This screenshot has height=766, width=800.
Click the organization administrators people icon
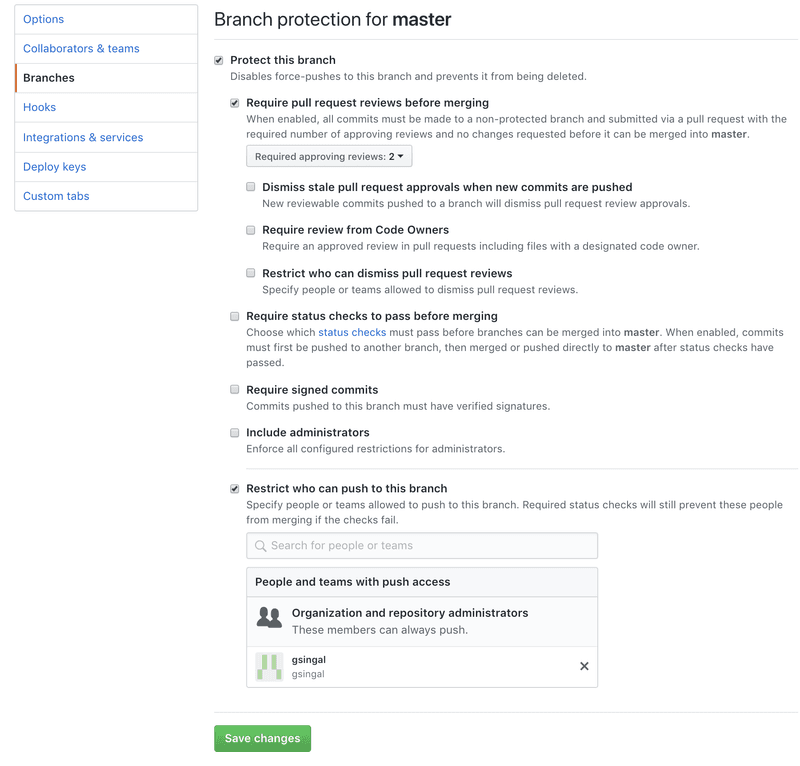[x=269, y=618]
